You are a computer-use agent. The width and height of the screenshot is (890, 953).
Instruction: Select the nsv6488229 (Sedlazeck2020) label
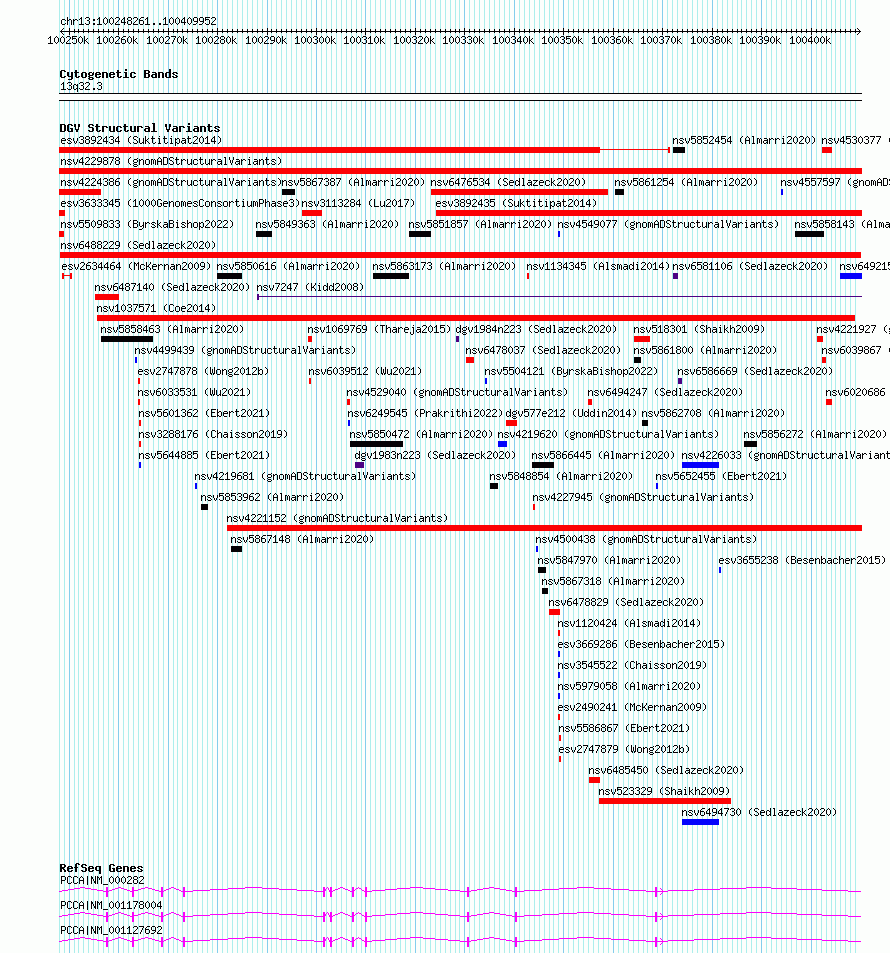[138, 246]
